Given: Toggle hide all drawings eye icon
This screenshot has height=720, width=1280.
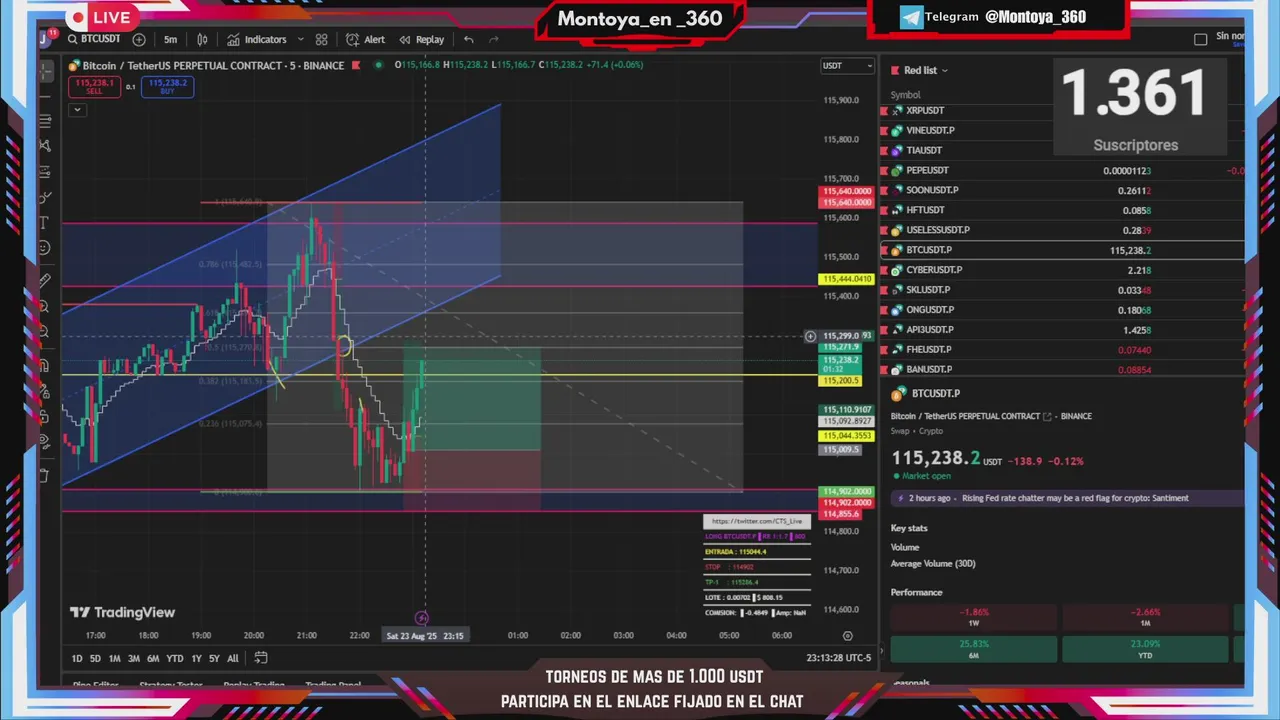Looking at the screenshot, I should pos(45,442).
